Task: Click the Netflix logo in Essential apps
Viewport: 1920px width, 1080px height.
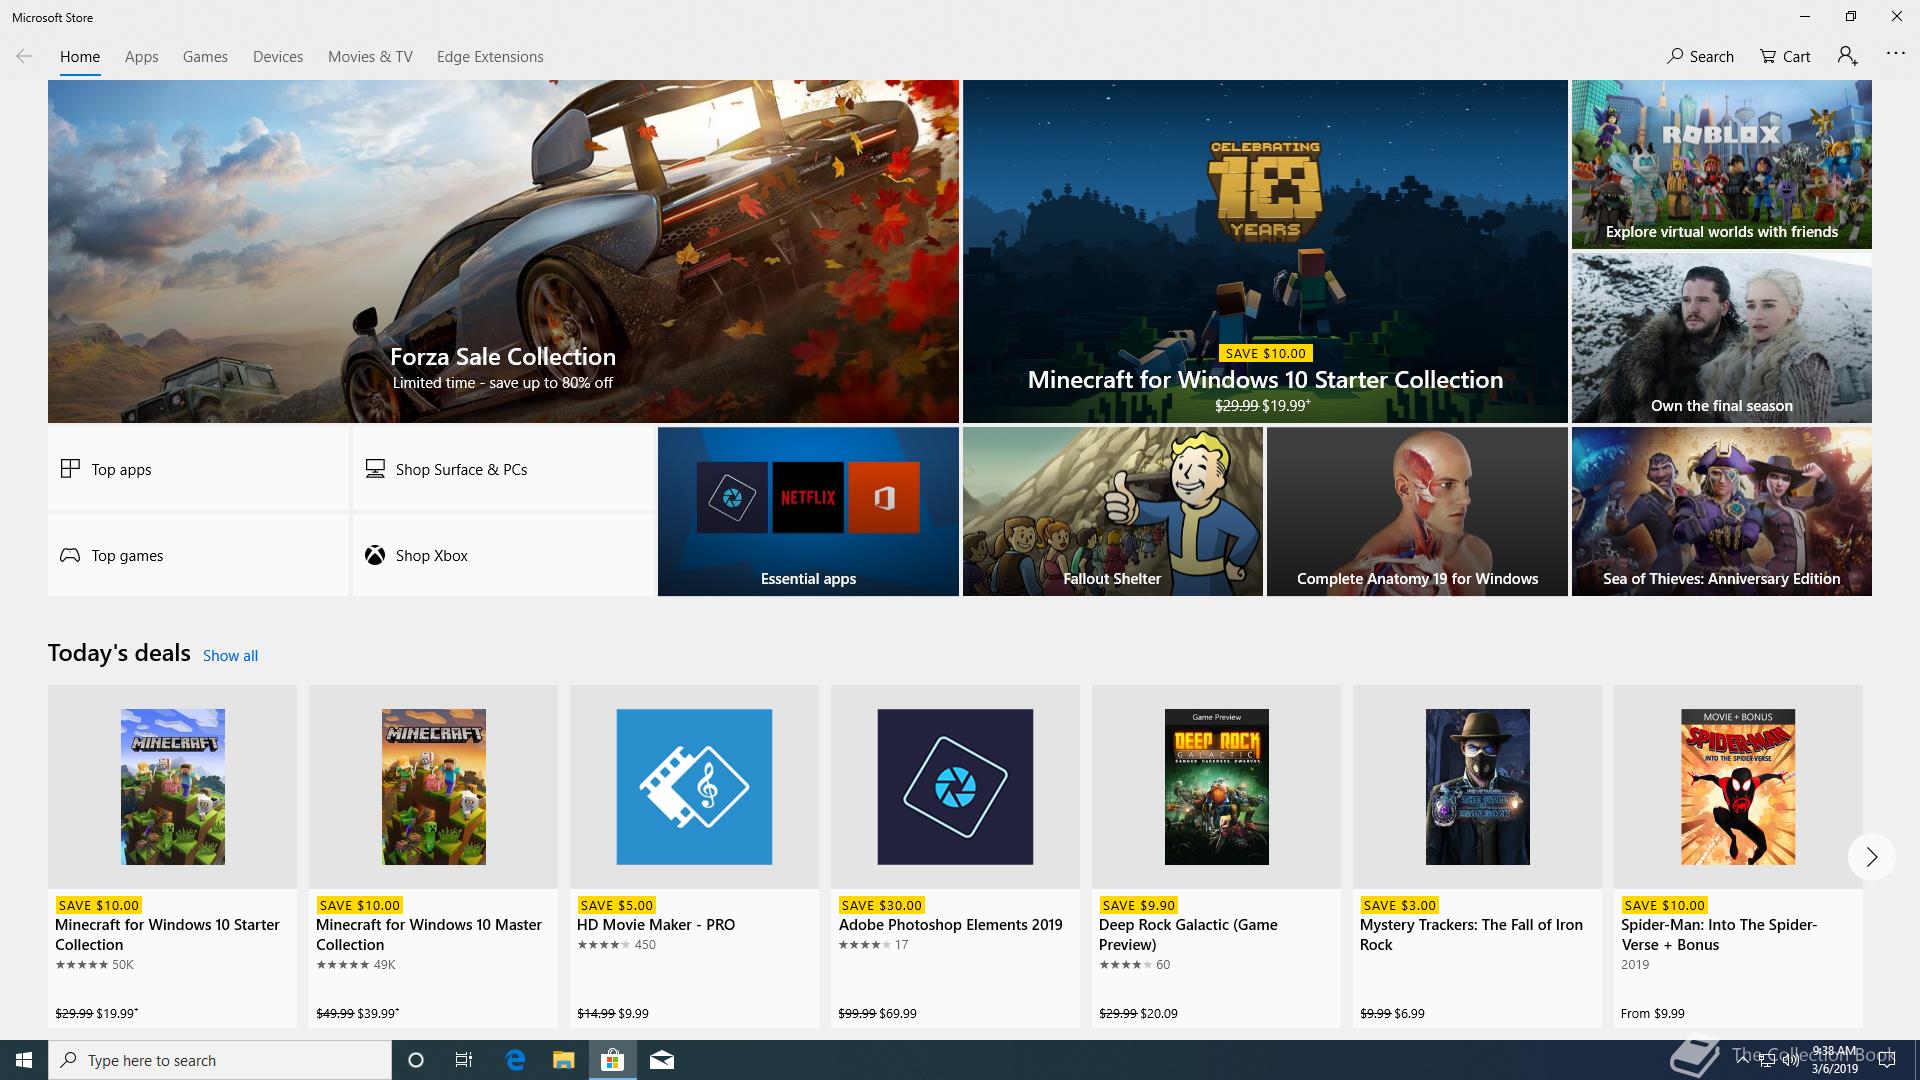Action: [x=808, y=497]
